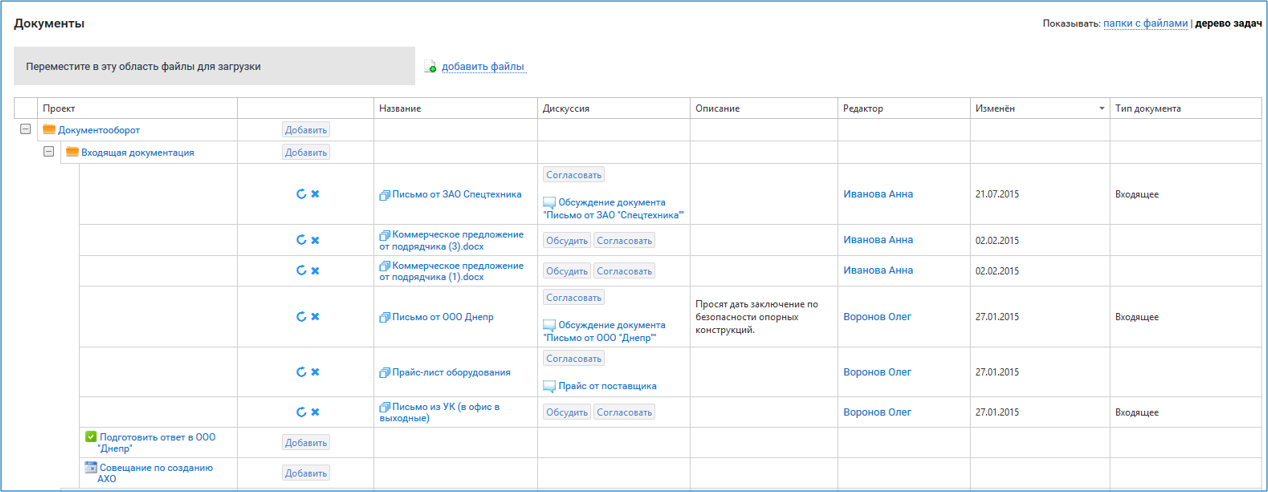Click document icon next to Письмо от ООО Днепр
Screen dimensions: 1268x492
tap(385, 318)
